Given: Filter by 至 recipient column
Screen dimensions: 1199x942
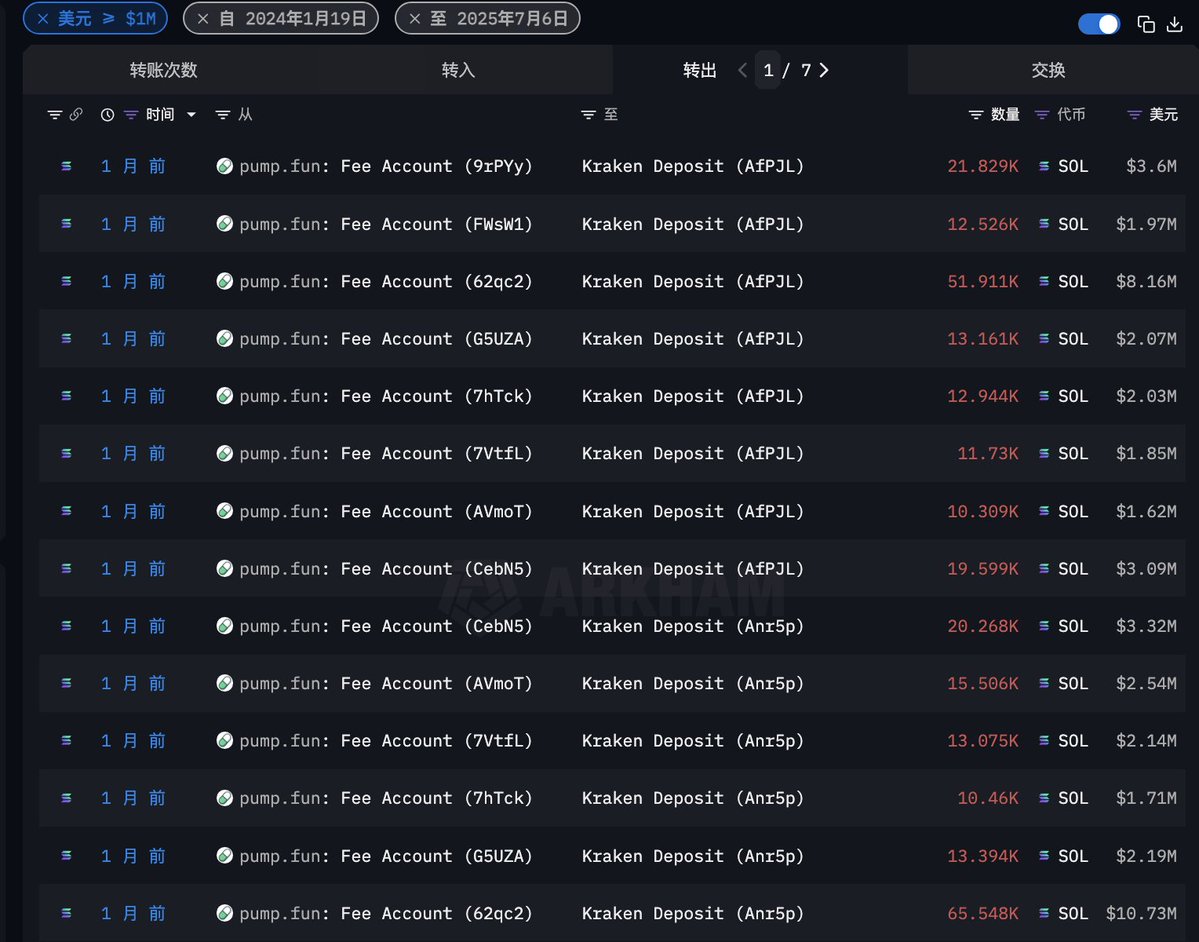Looking at the screenshot, I should (588, 115).
